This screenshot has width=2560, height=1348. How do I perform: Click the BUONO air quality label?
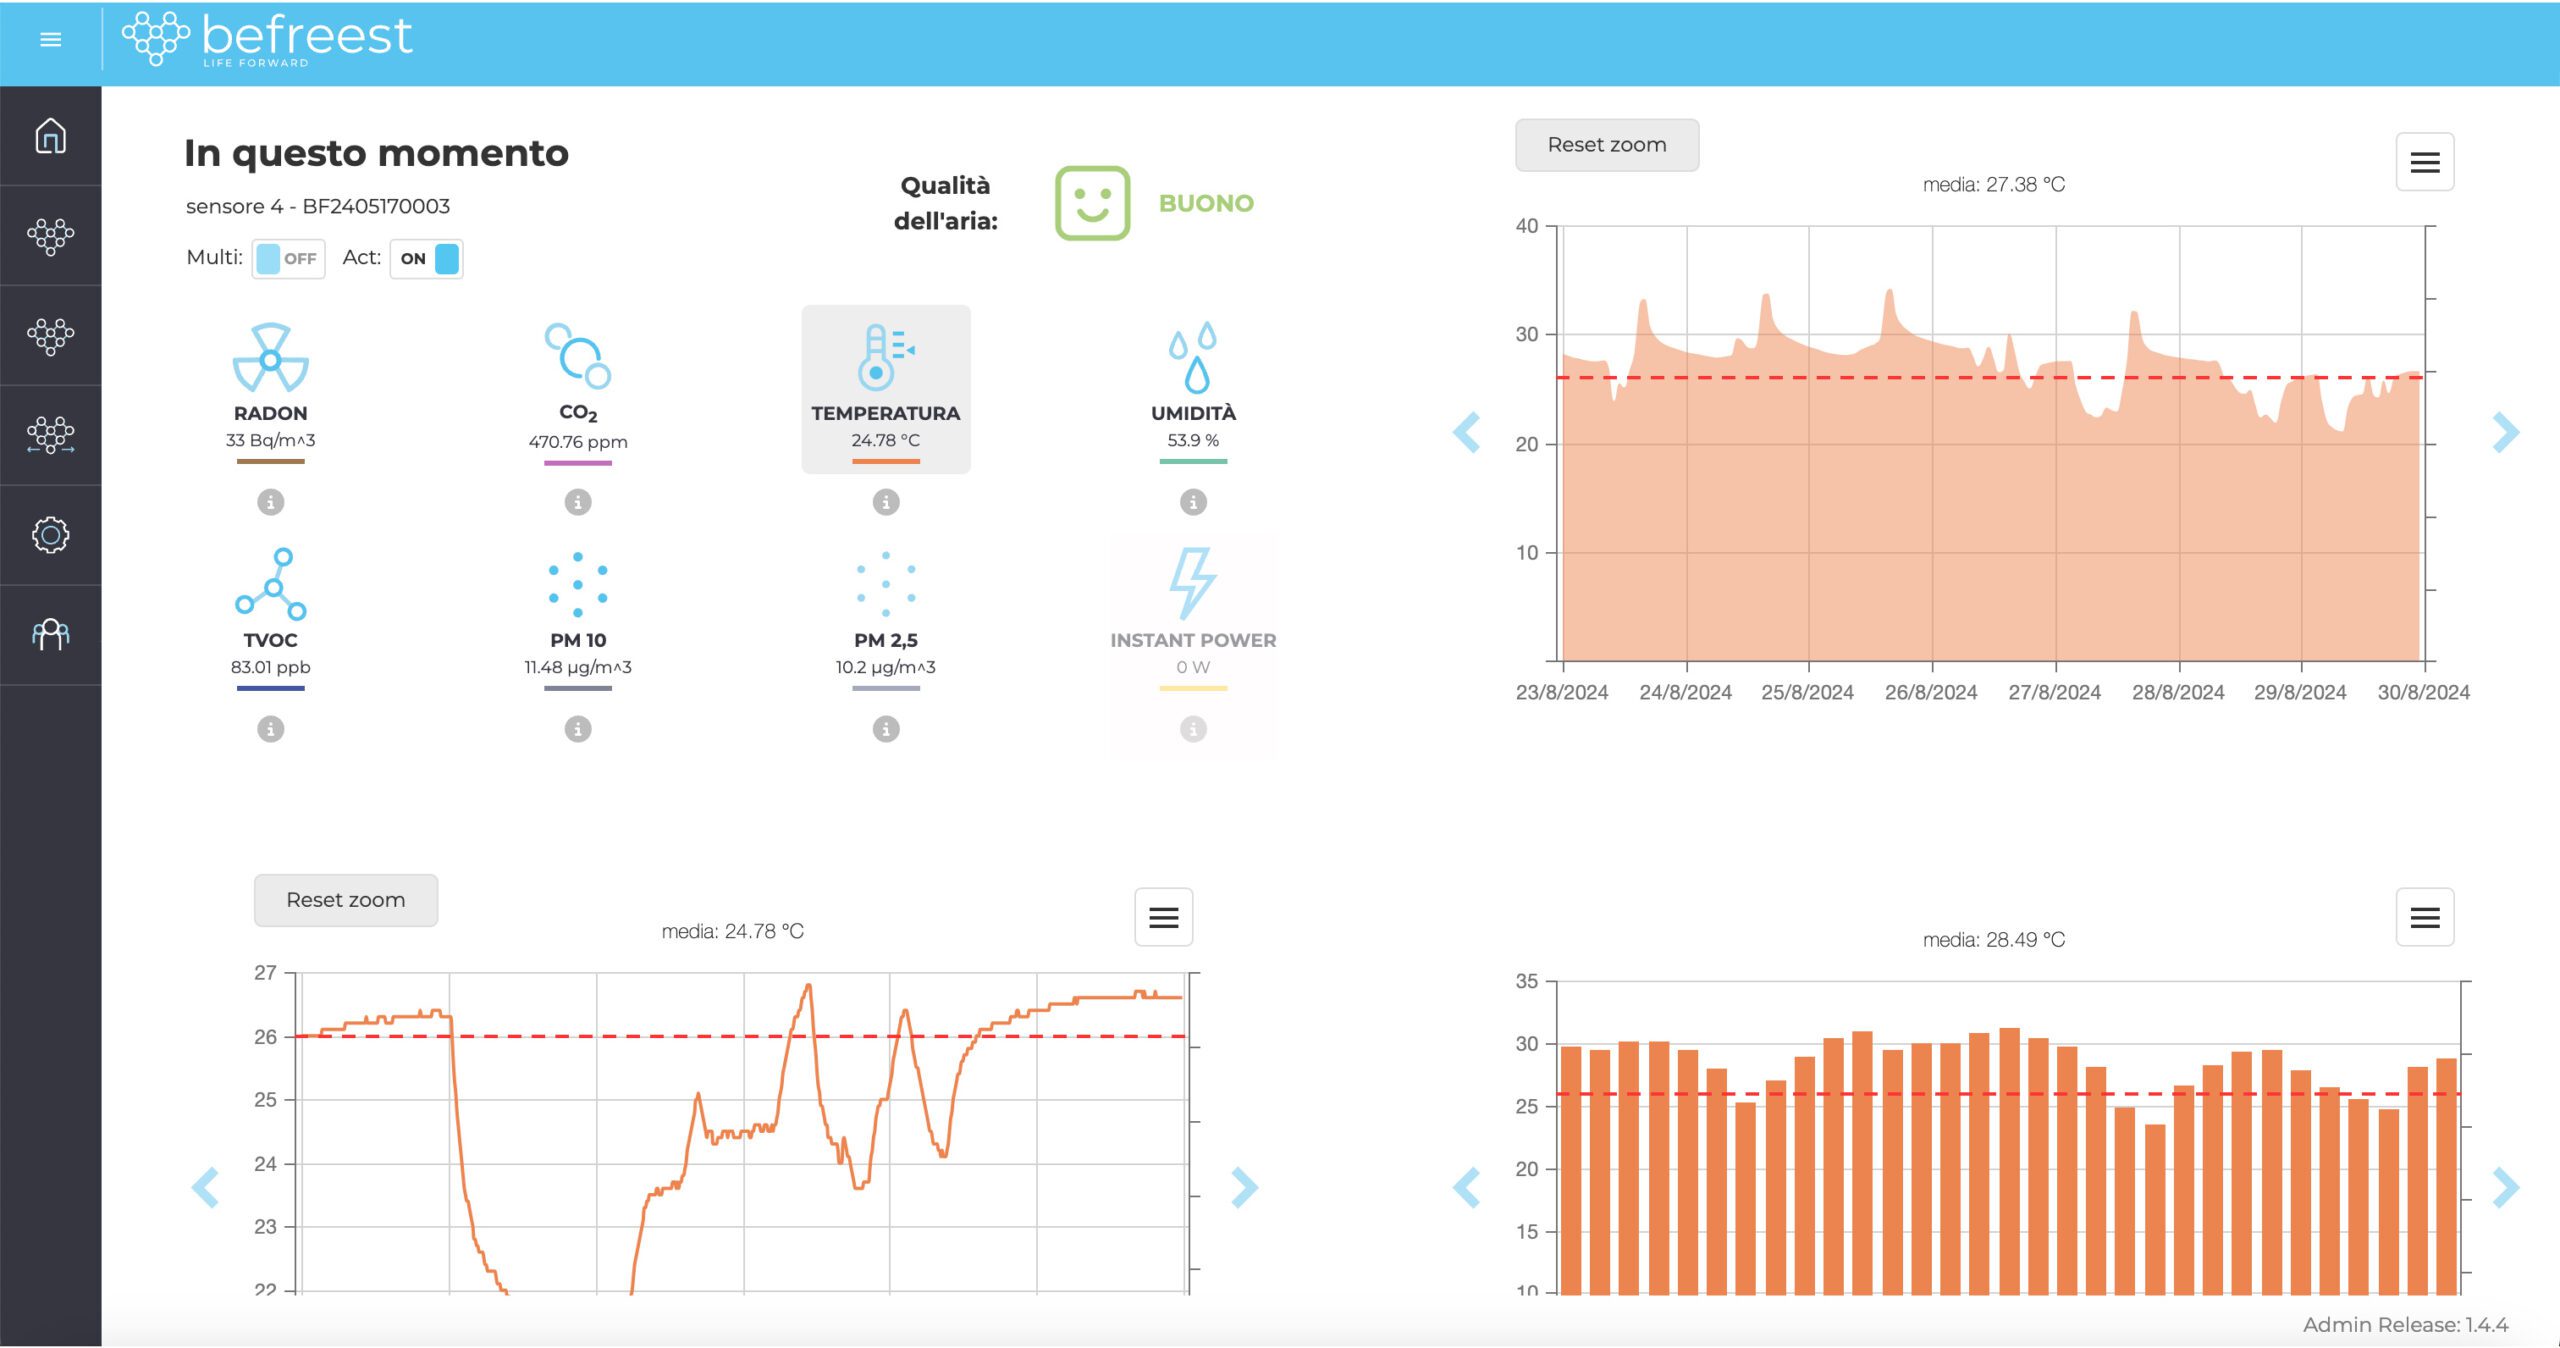pyautogui.click(x=1206, y=203)
